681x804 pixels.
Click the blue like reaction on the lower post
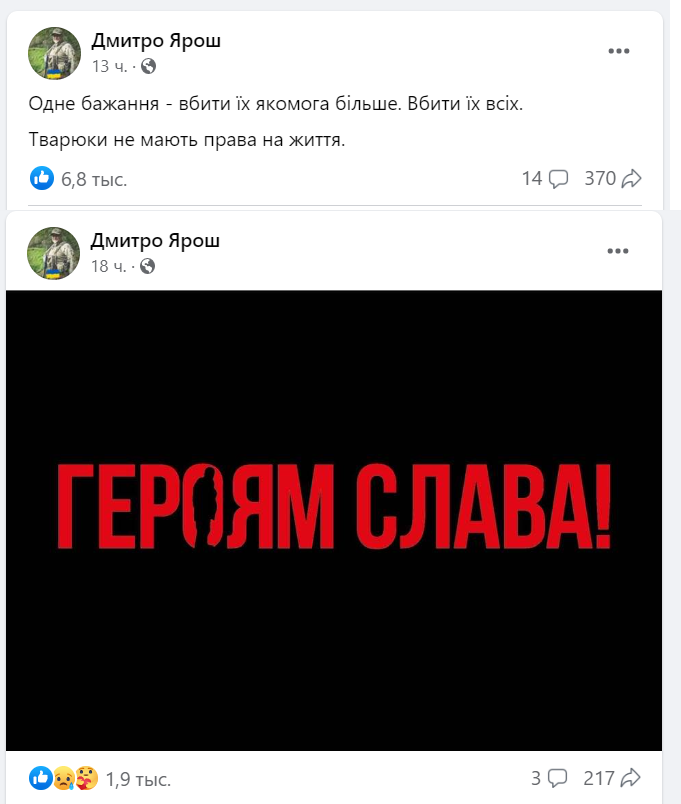pyautogui.click(x=41, y=778)
